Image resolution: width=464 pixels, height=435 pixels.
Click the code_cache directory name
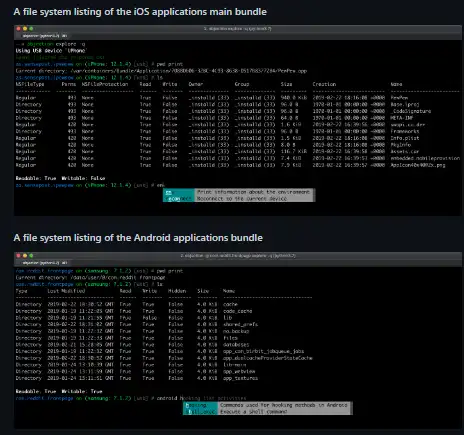(238, 311)
